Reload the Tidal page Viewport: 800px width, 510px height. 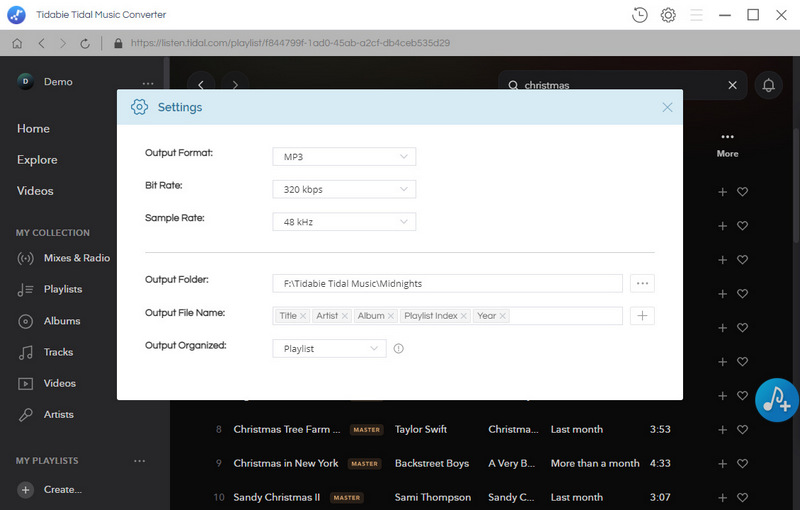pyautogui.click(x=85, y=43)
